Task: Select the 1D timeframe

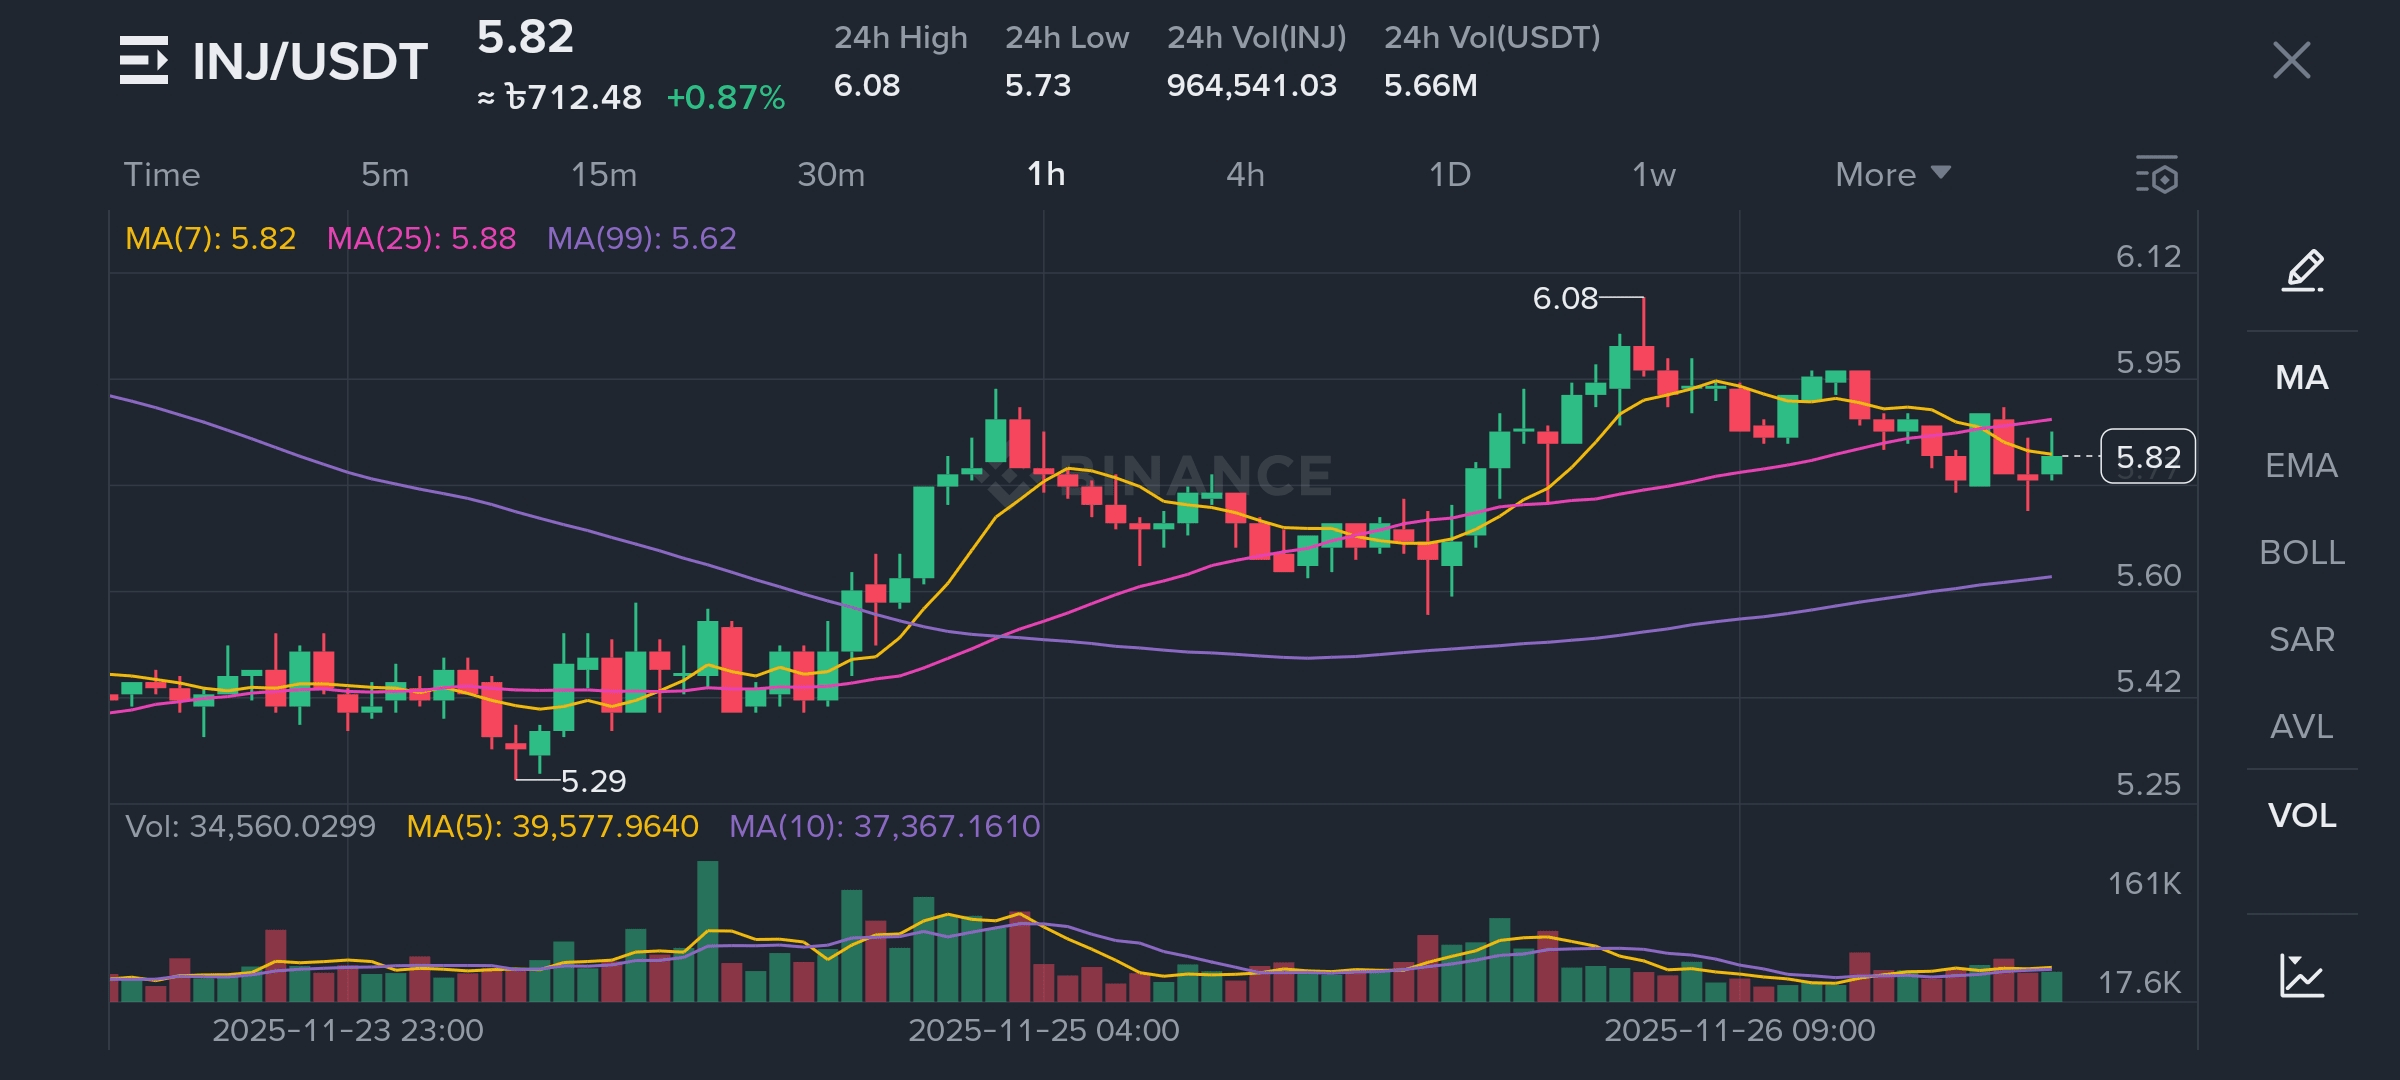Action: [x=1449, y=175]
